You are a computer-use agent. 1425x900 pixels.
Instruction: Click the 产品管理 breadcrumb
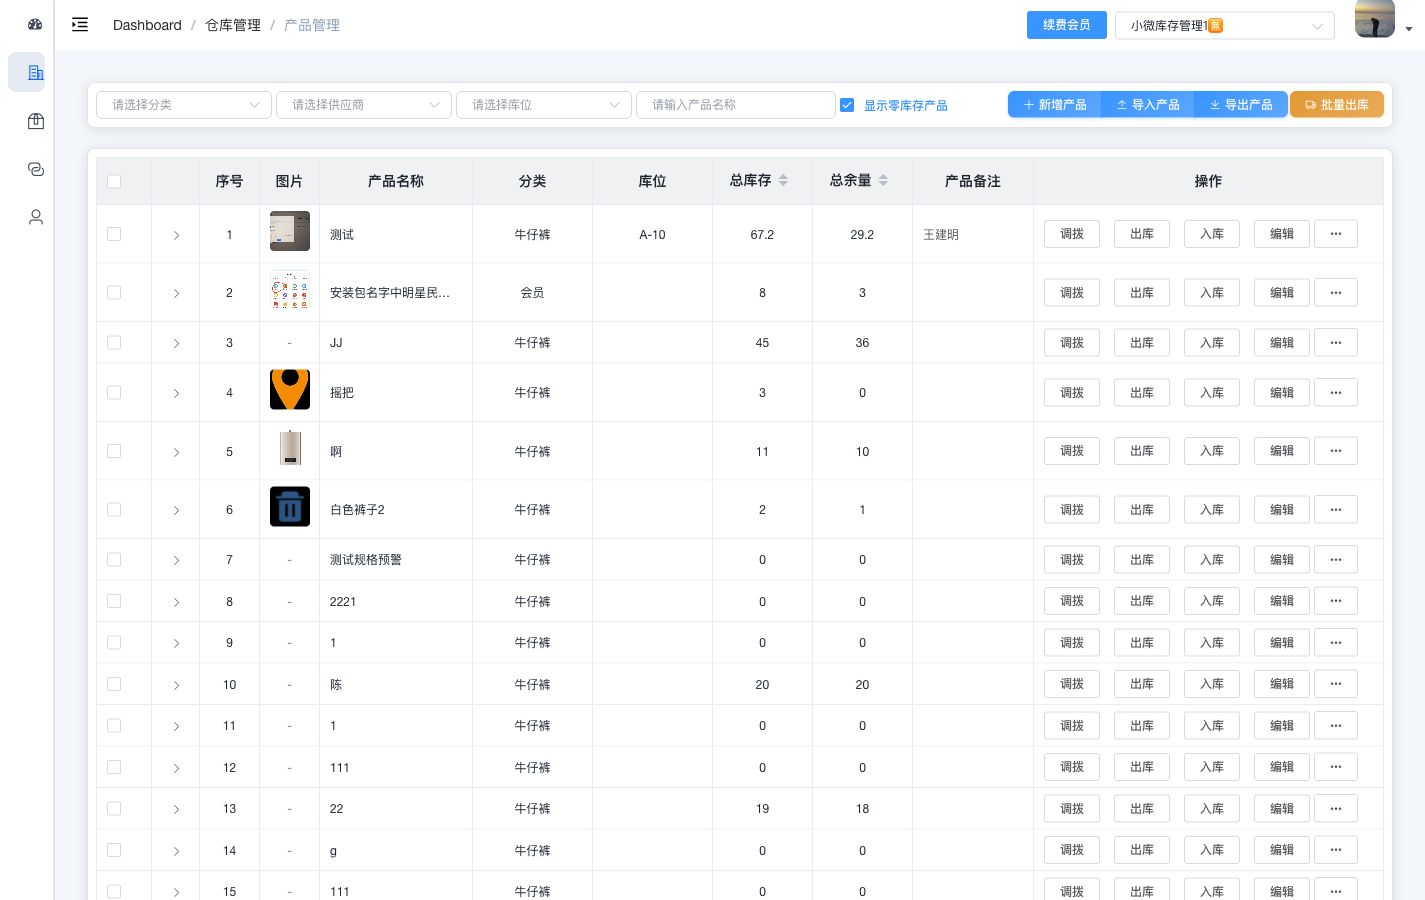point(312,25)
